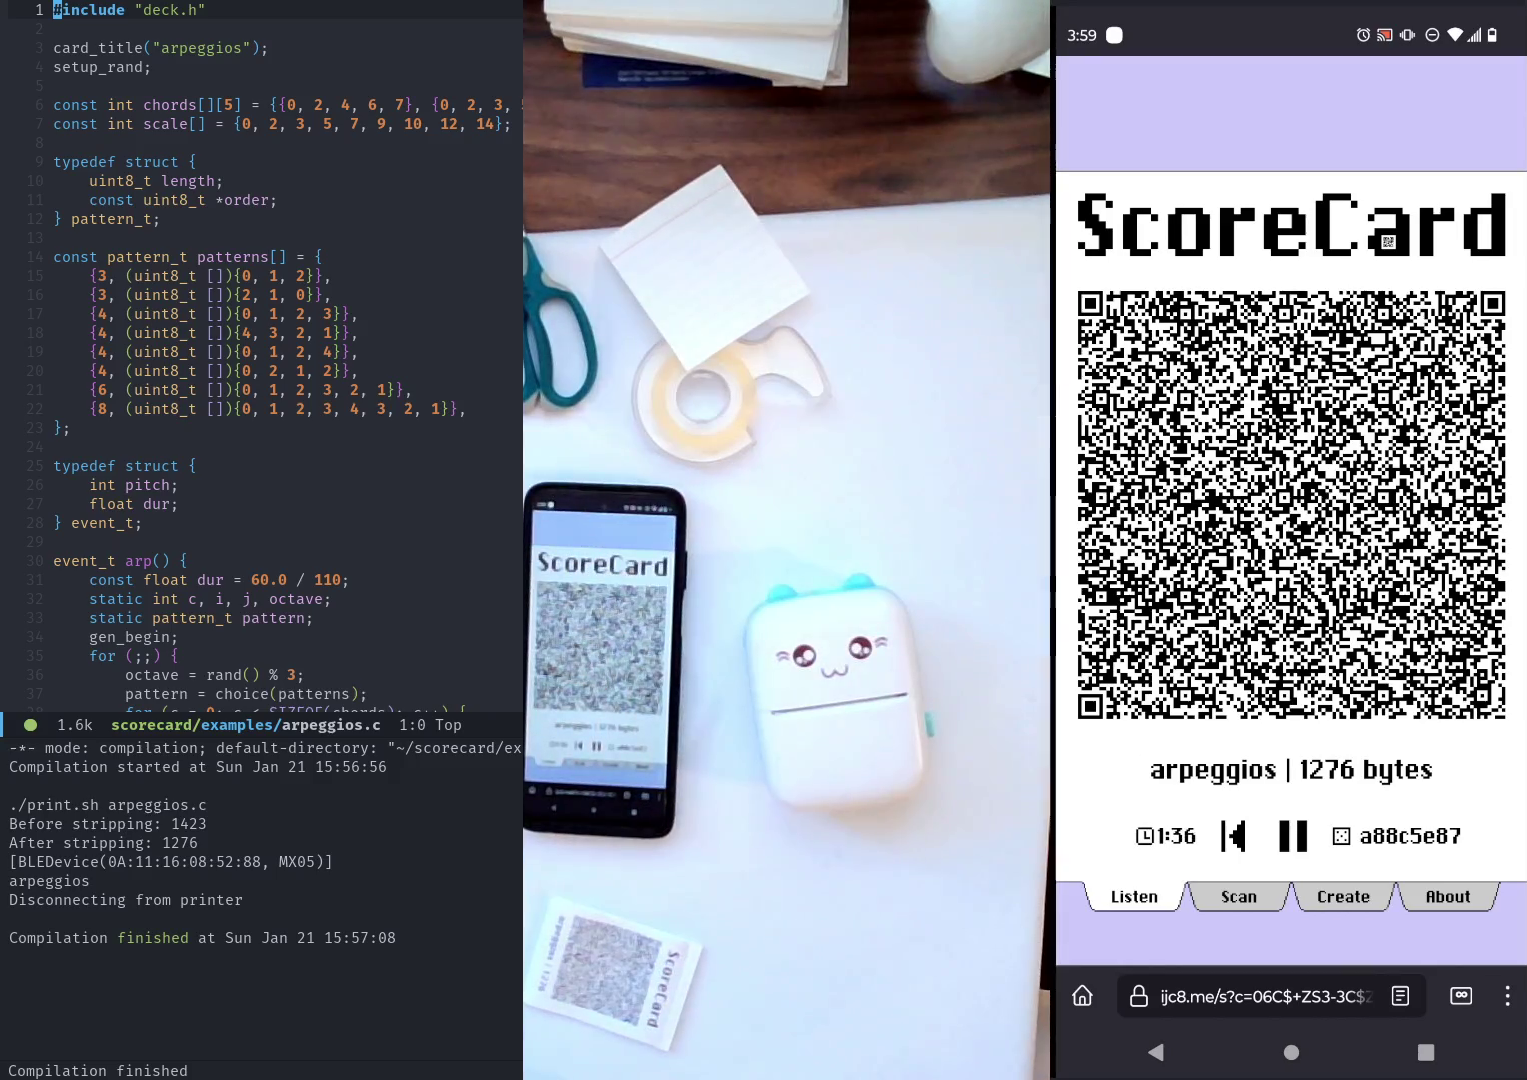Open the browser three-dot menu
The image size is (1527, 1080).
(x=1507, y=996)
